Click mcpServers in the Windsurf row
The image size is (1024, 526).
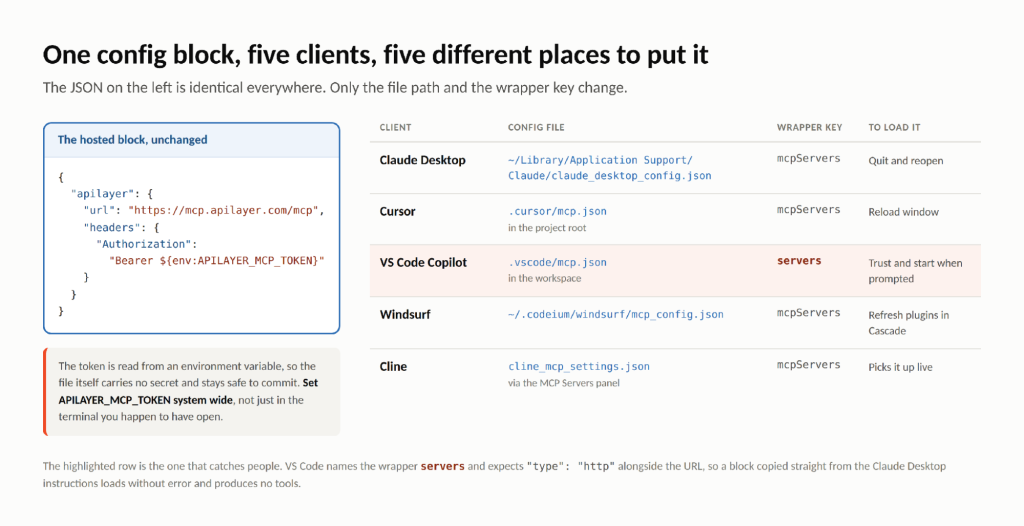pyautogui.click(x=808, y=313)
